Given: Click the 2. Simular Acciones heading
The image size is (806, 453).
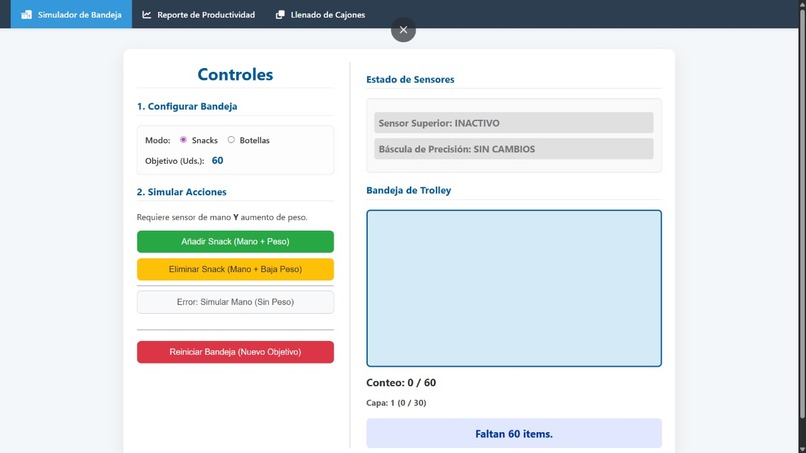Looking at the screenshot, I should click(x=181, y=192).
